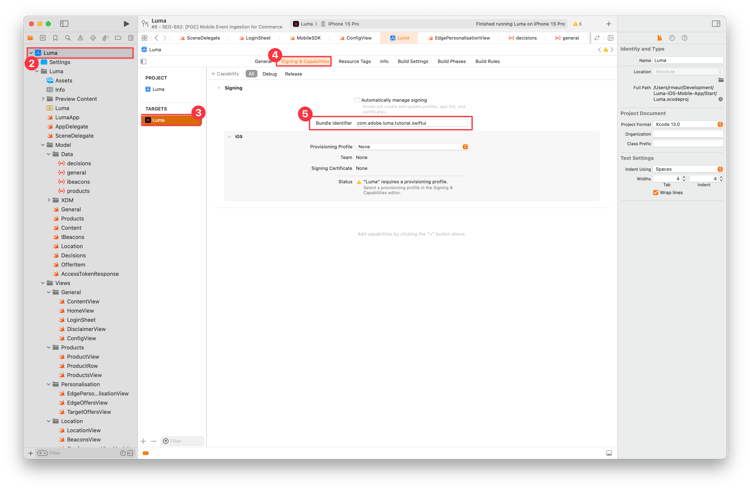
Task: Reveal full path in Finder arrow icon
Action: coord(720,99)
